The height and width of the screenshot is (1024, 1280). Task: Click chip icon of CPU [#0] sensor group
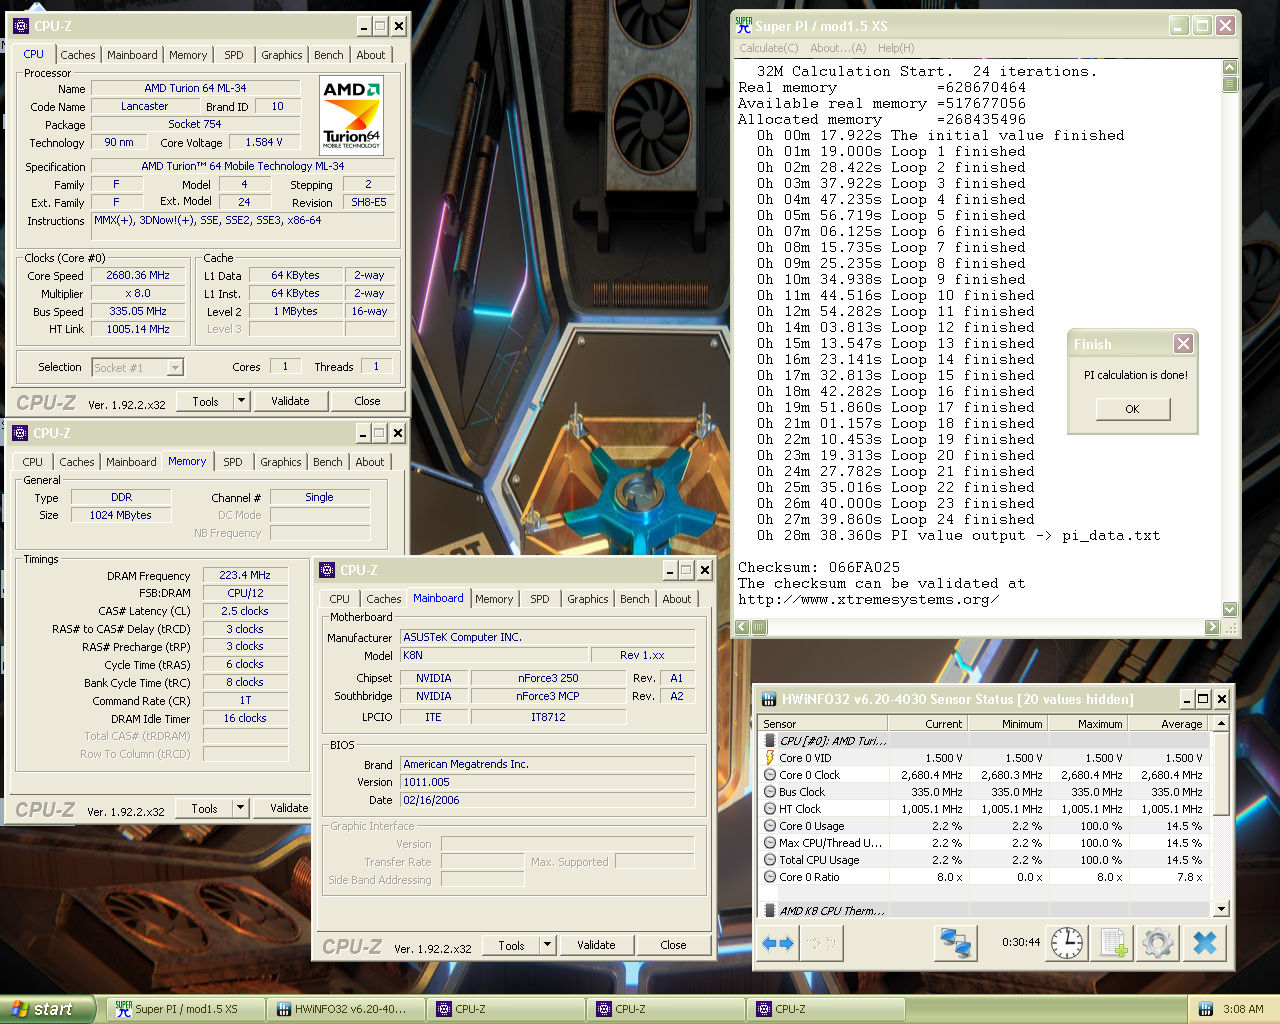pyautogui.click(x=770, y=741)
